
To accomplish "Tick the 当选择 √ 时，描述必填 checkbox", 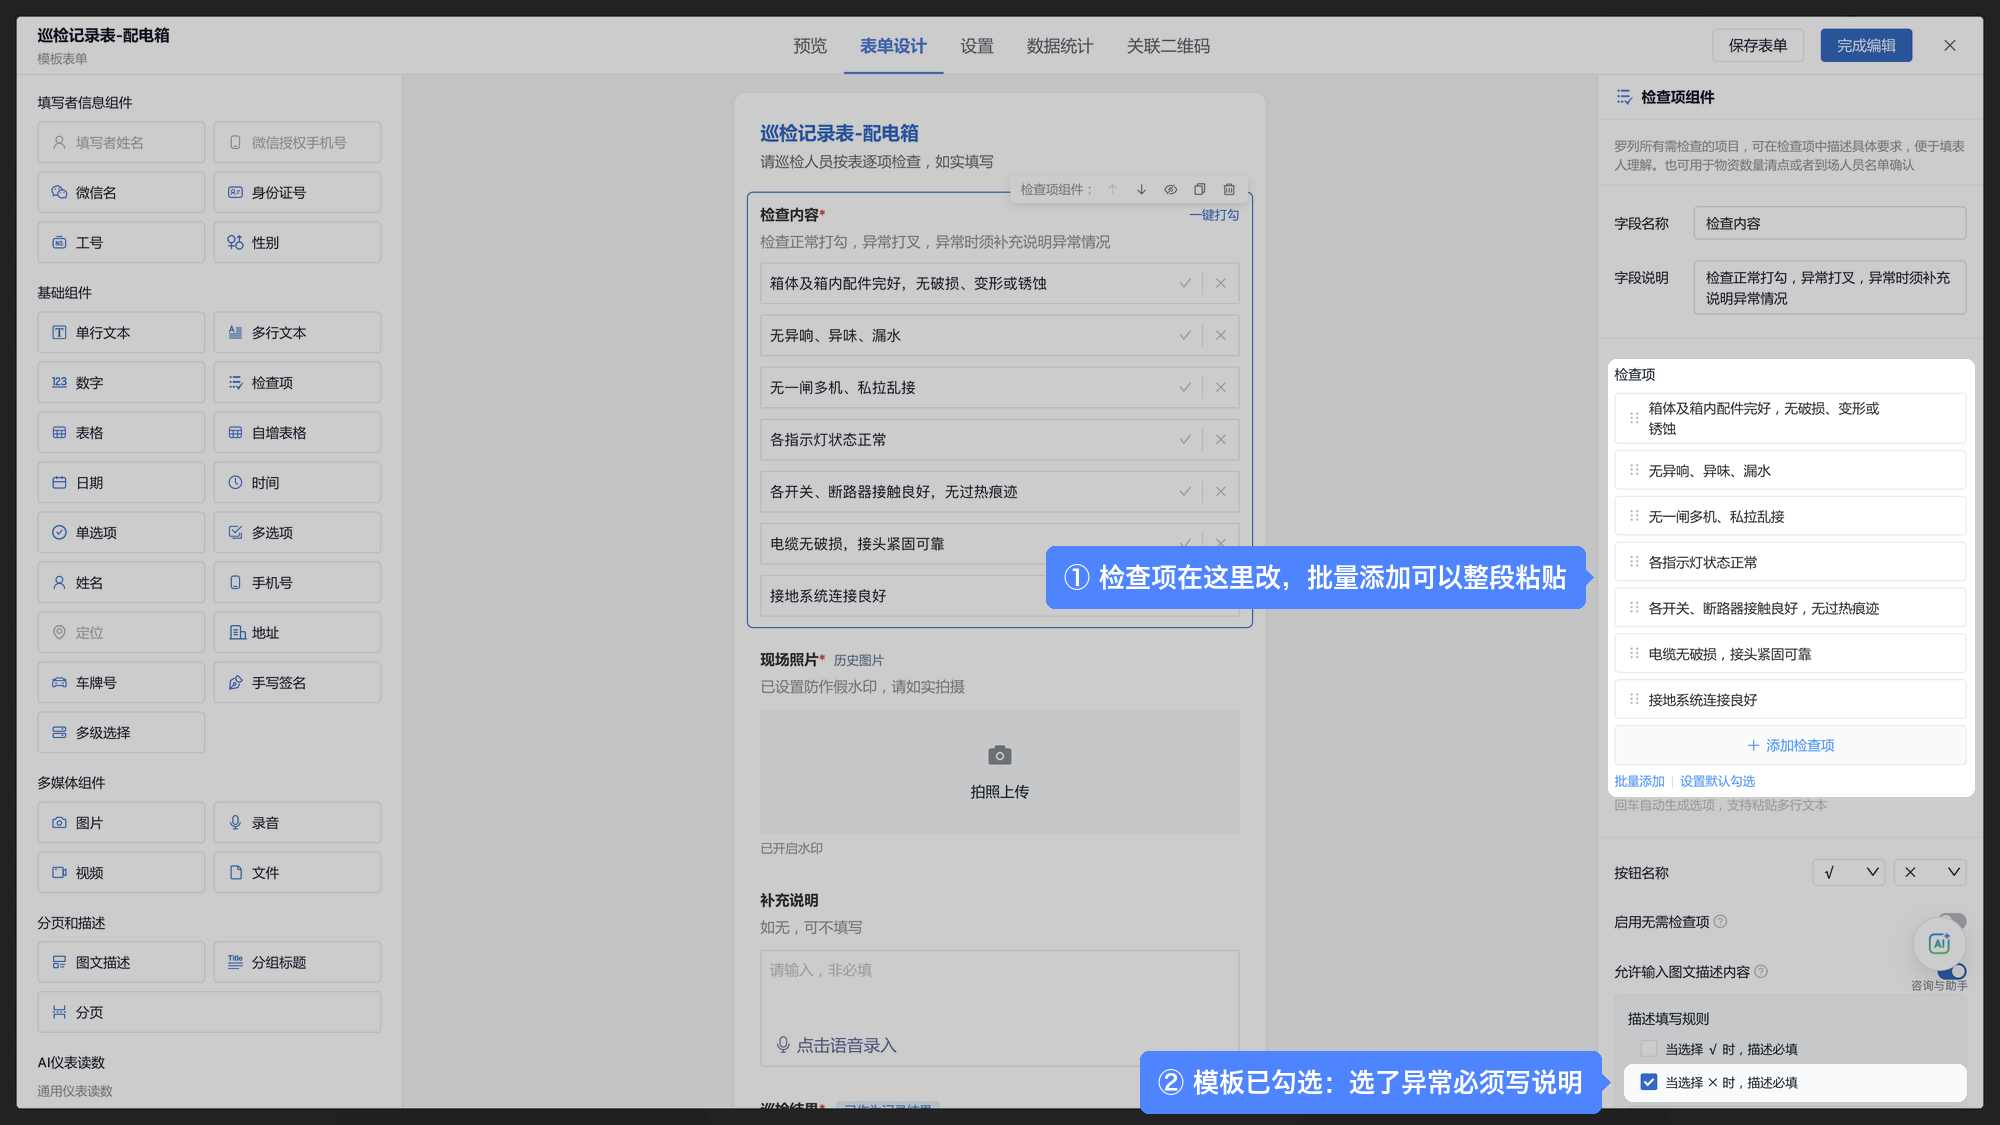I will pos(1649,1049).
